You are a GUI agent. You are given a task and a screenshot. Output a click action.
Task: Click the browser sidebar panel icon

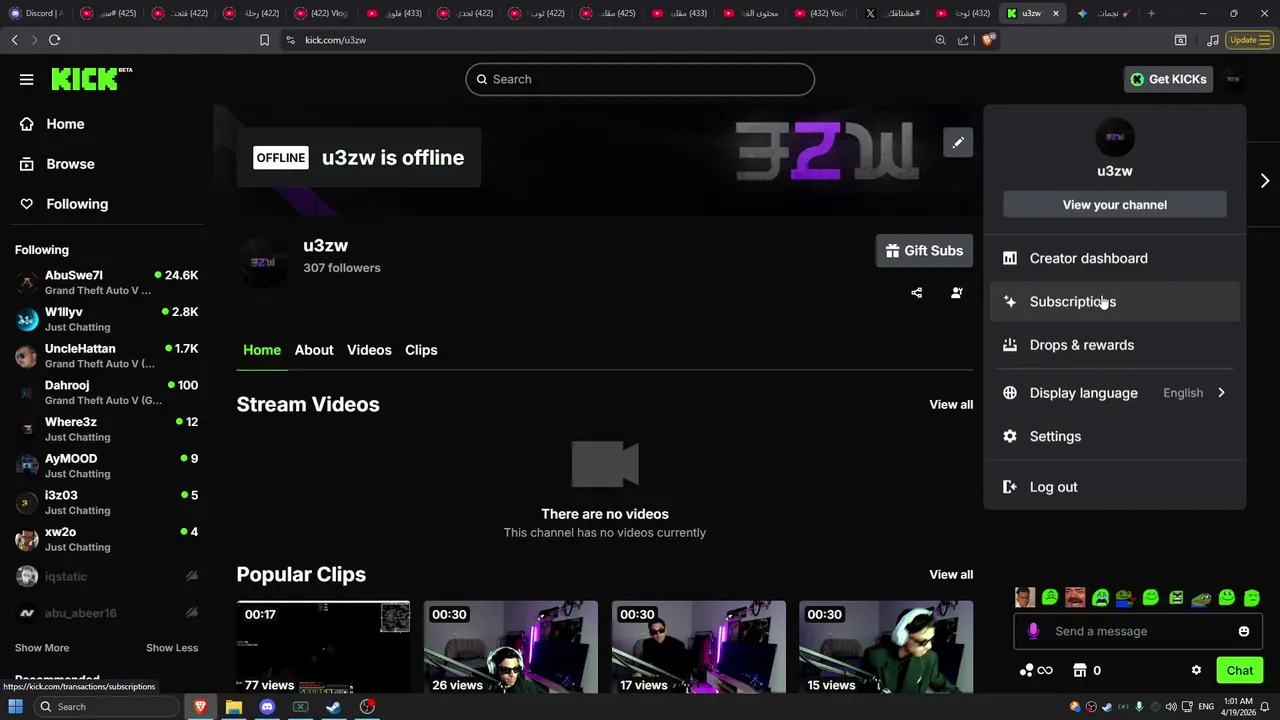click(1180, 40)
